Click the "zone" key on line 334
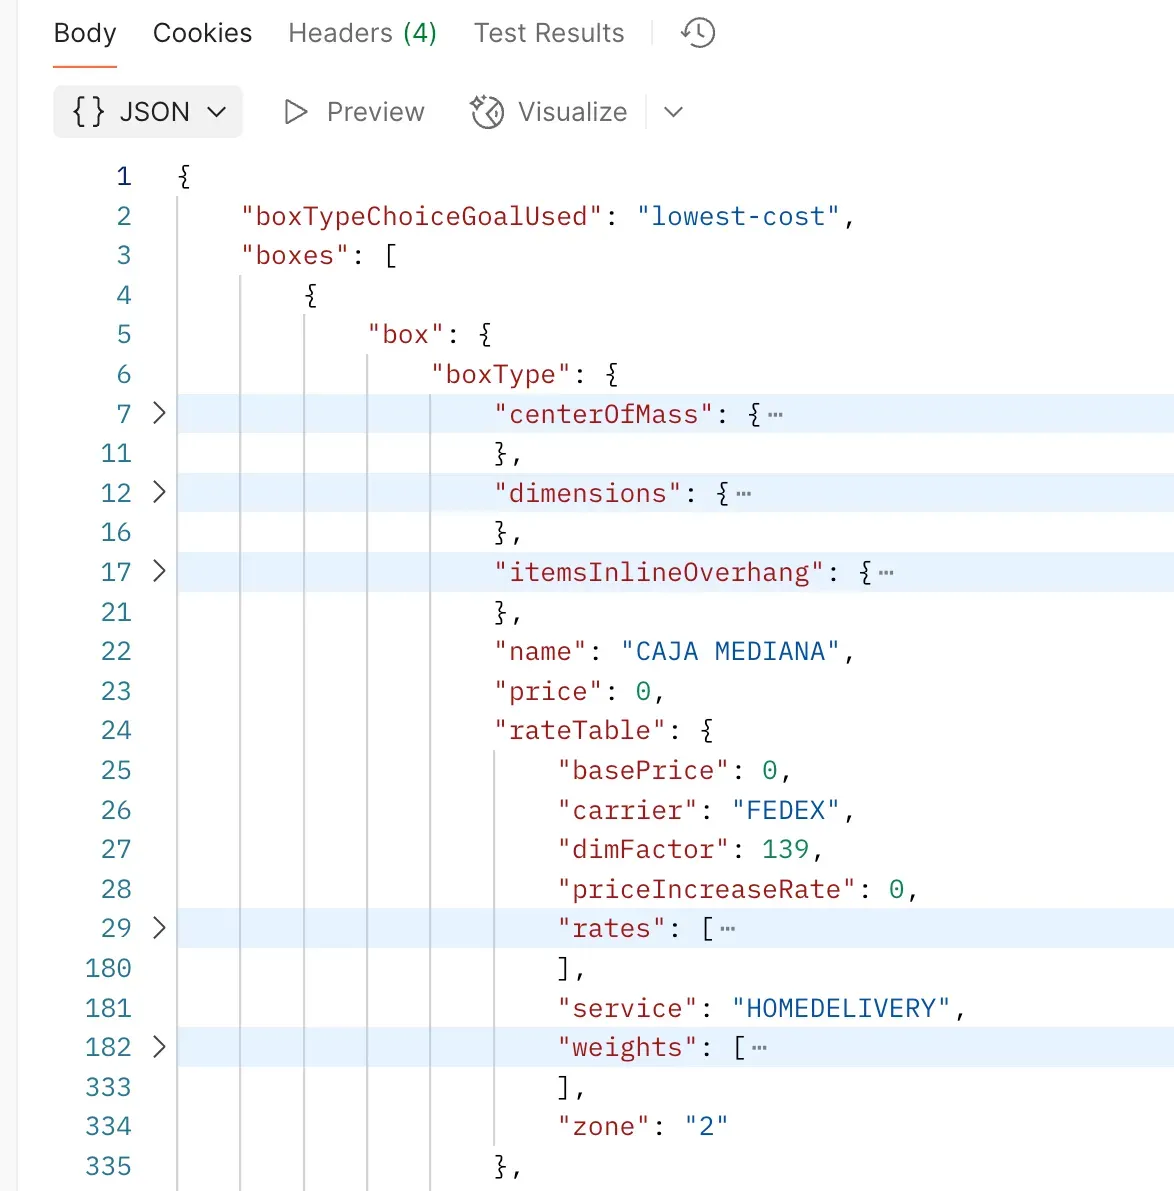The height and width of the screenshot is (1191, 1174). [x=604, y=1126]
